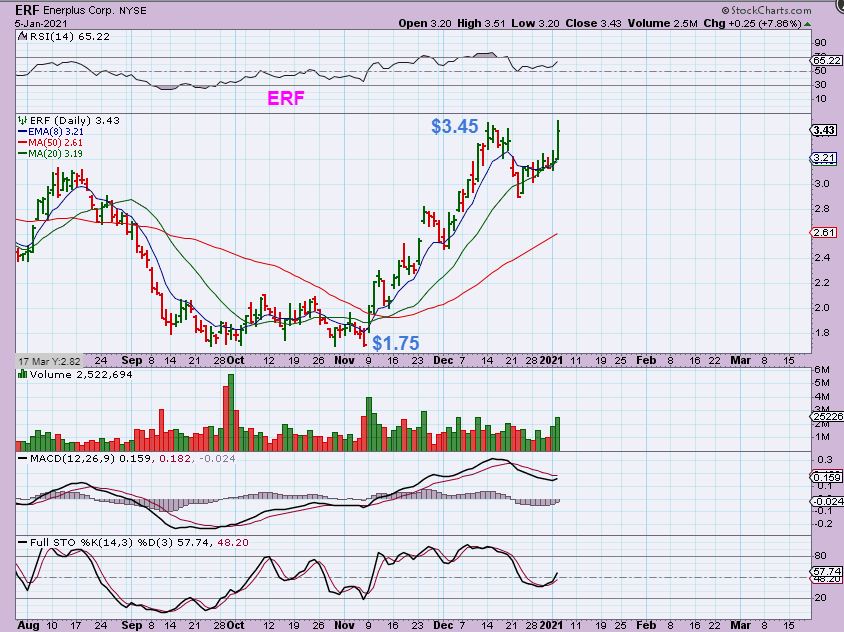This screenshot has width=844, height=632.
Task: Click the '2.61' MA(50) price tag on right axis
Action: [824, 233]
